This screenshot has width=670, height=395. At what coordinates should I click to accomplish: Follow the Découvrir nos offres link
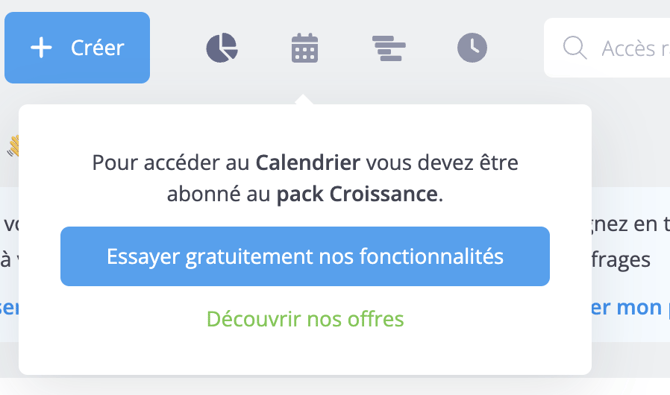pos(305,319)
